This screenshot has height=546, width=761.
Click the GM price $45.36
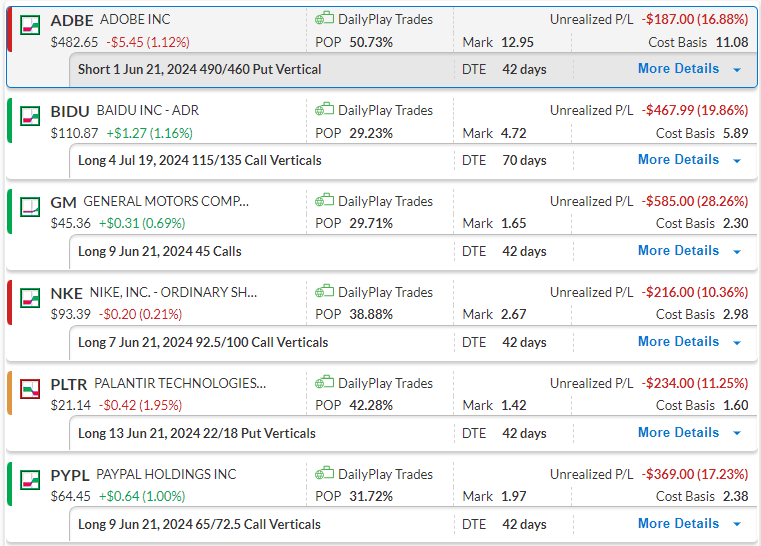coord(70,224)
